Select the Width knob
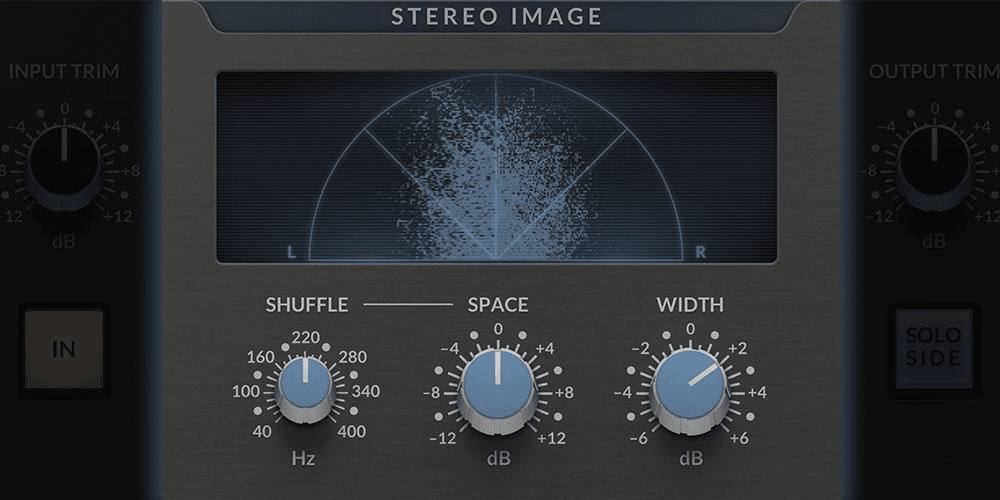This screenshot has height=500, width=1000. pyautogui.click(x=690, y=385)
